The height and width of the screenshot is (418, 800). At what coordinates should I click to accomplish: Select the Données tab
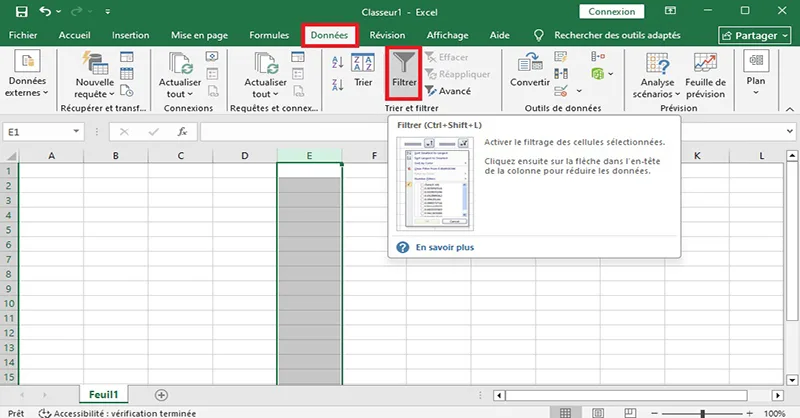(330, 35)
